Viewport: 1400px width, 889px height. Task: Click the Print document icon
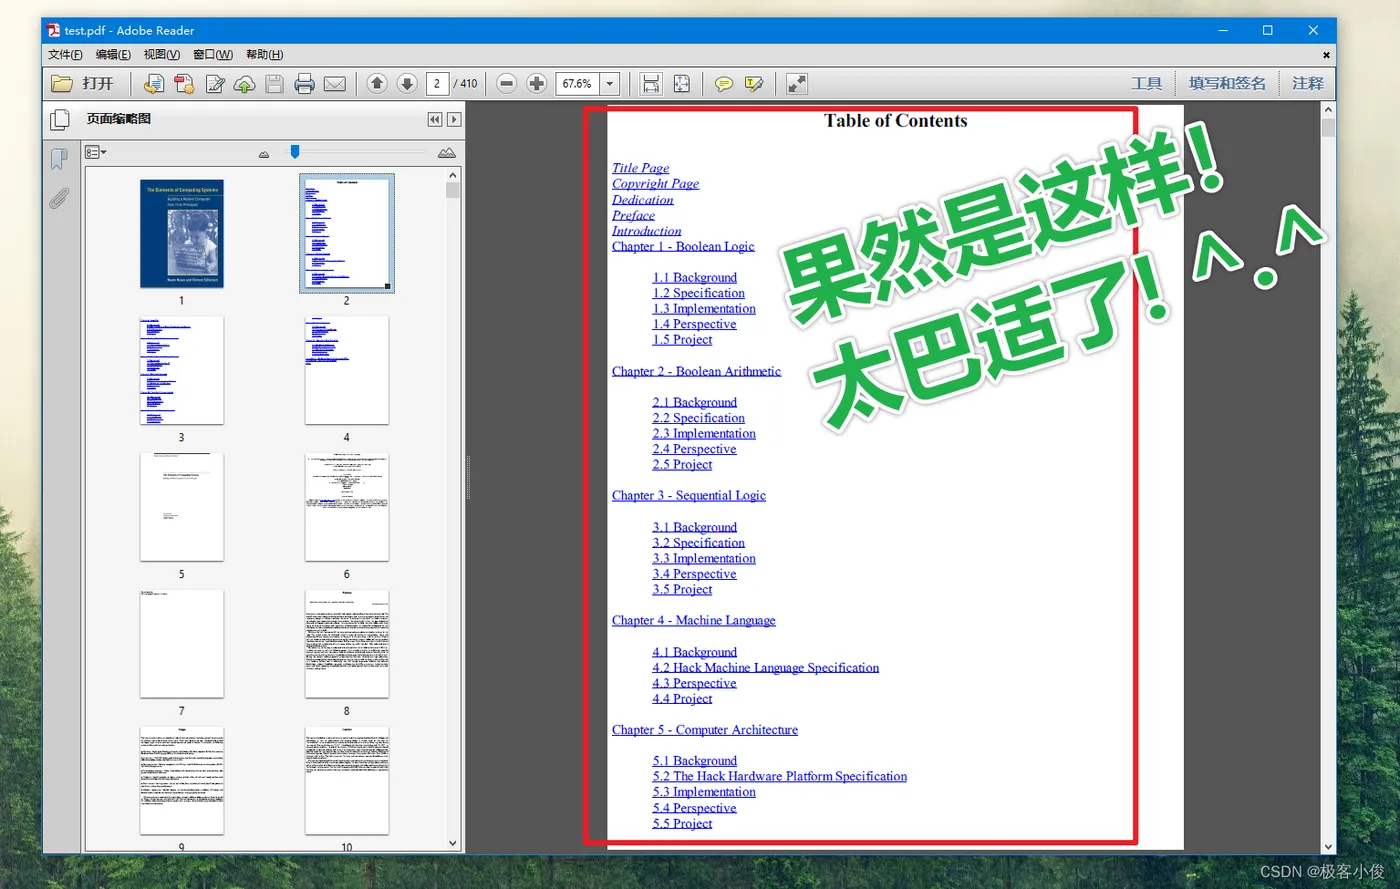[x=305, y=84]
